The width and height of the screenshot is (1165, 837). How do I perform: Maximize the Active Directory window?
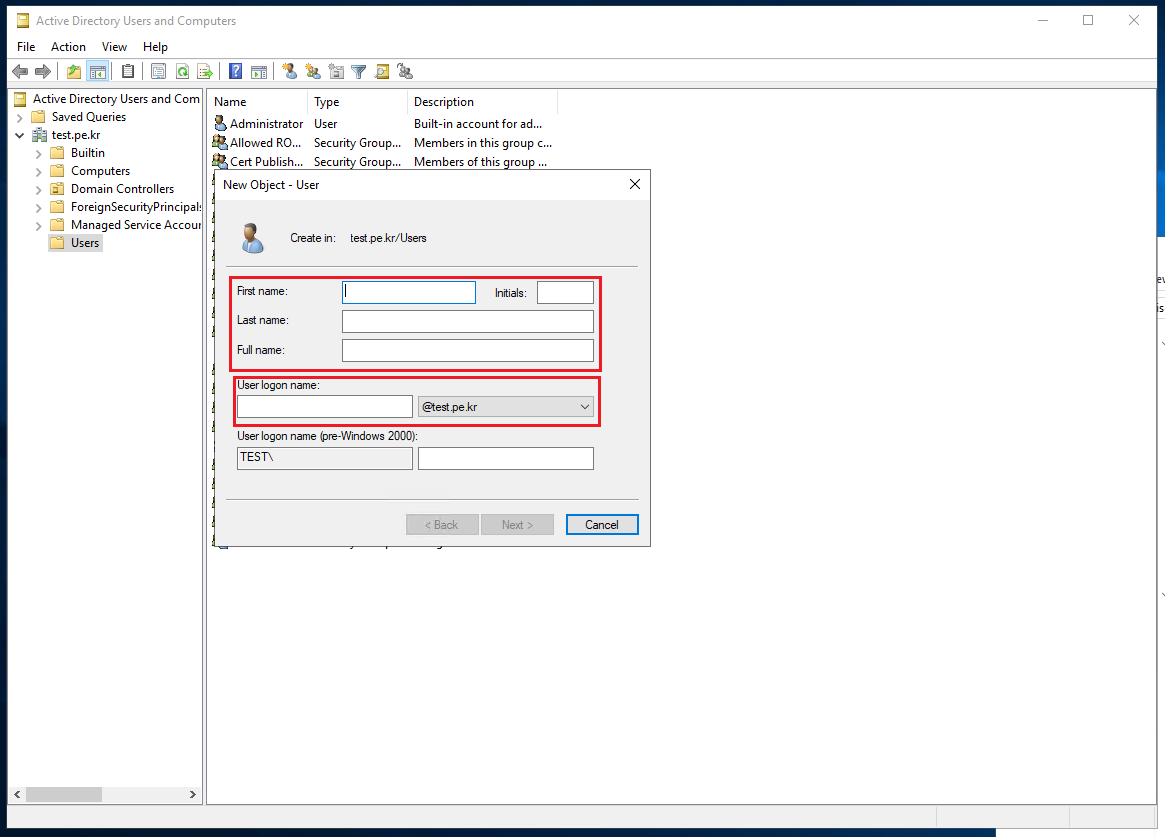tap(1088, 20)
